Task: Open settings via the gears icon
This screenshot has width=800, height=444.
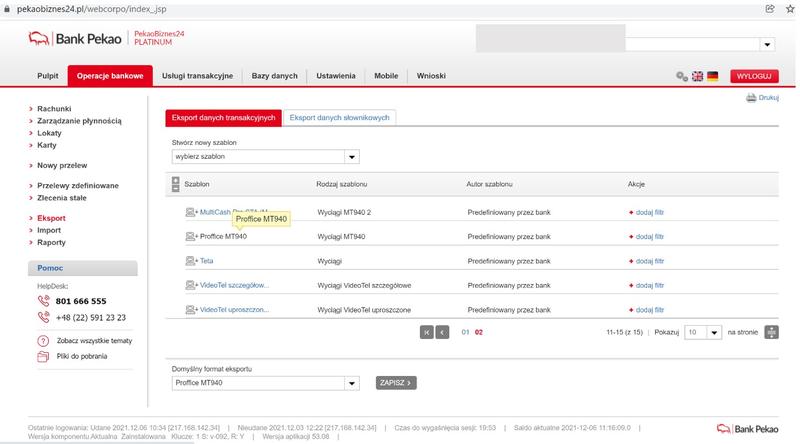Action: pos(682,76)
